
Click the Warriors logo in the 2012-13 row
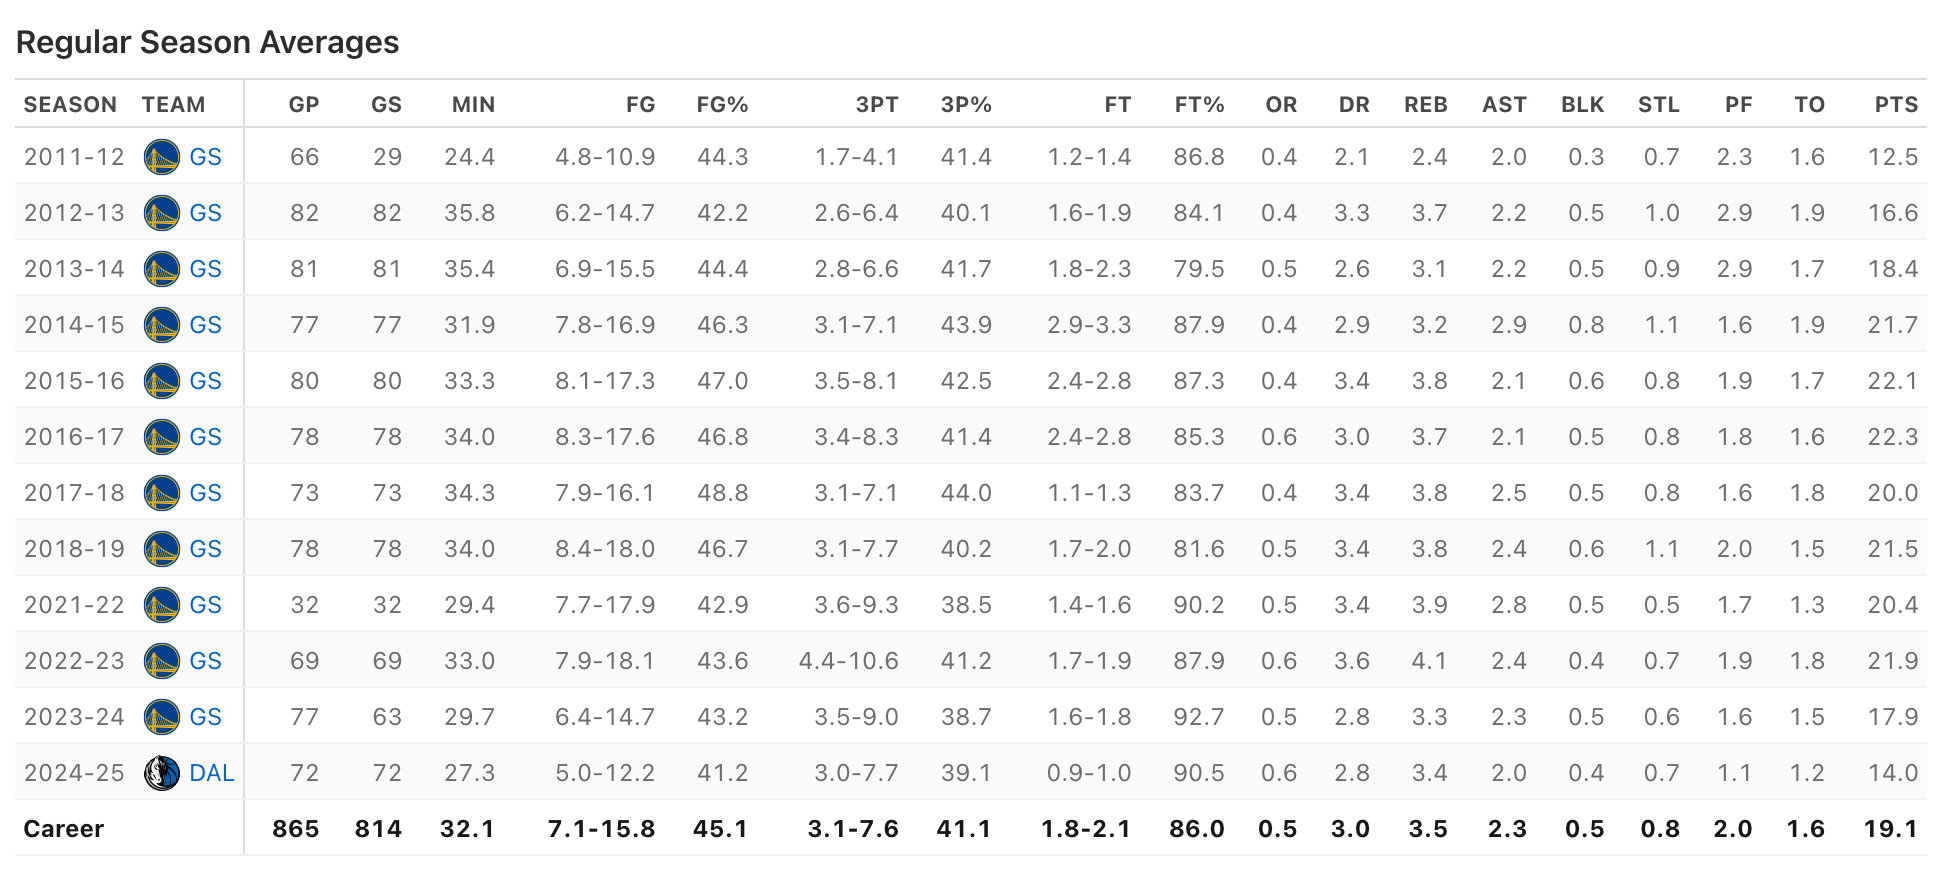point(162,213)
